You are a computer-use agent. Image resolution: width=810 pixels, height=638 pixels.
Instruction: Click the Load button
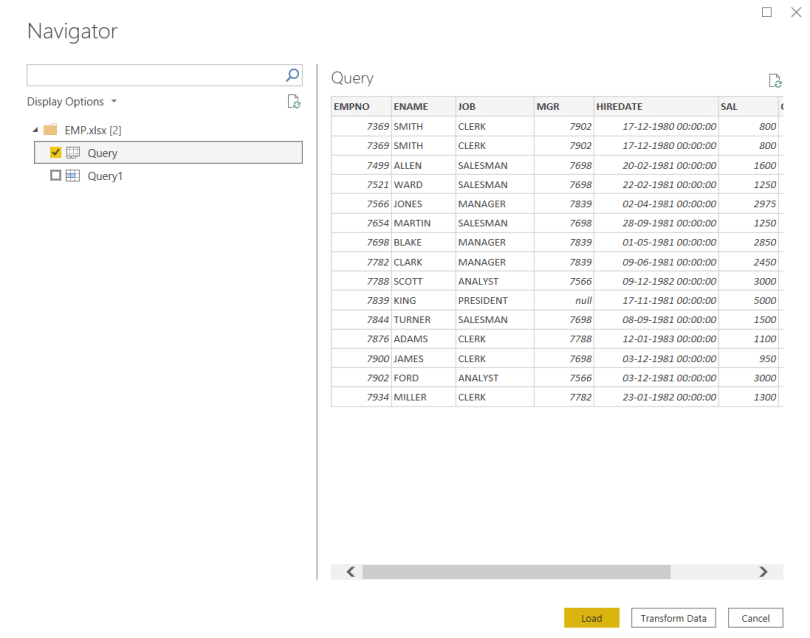(x=591, y=618)
